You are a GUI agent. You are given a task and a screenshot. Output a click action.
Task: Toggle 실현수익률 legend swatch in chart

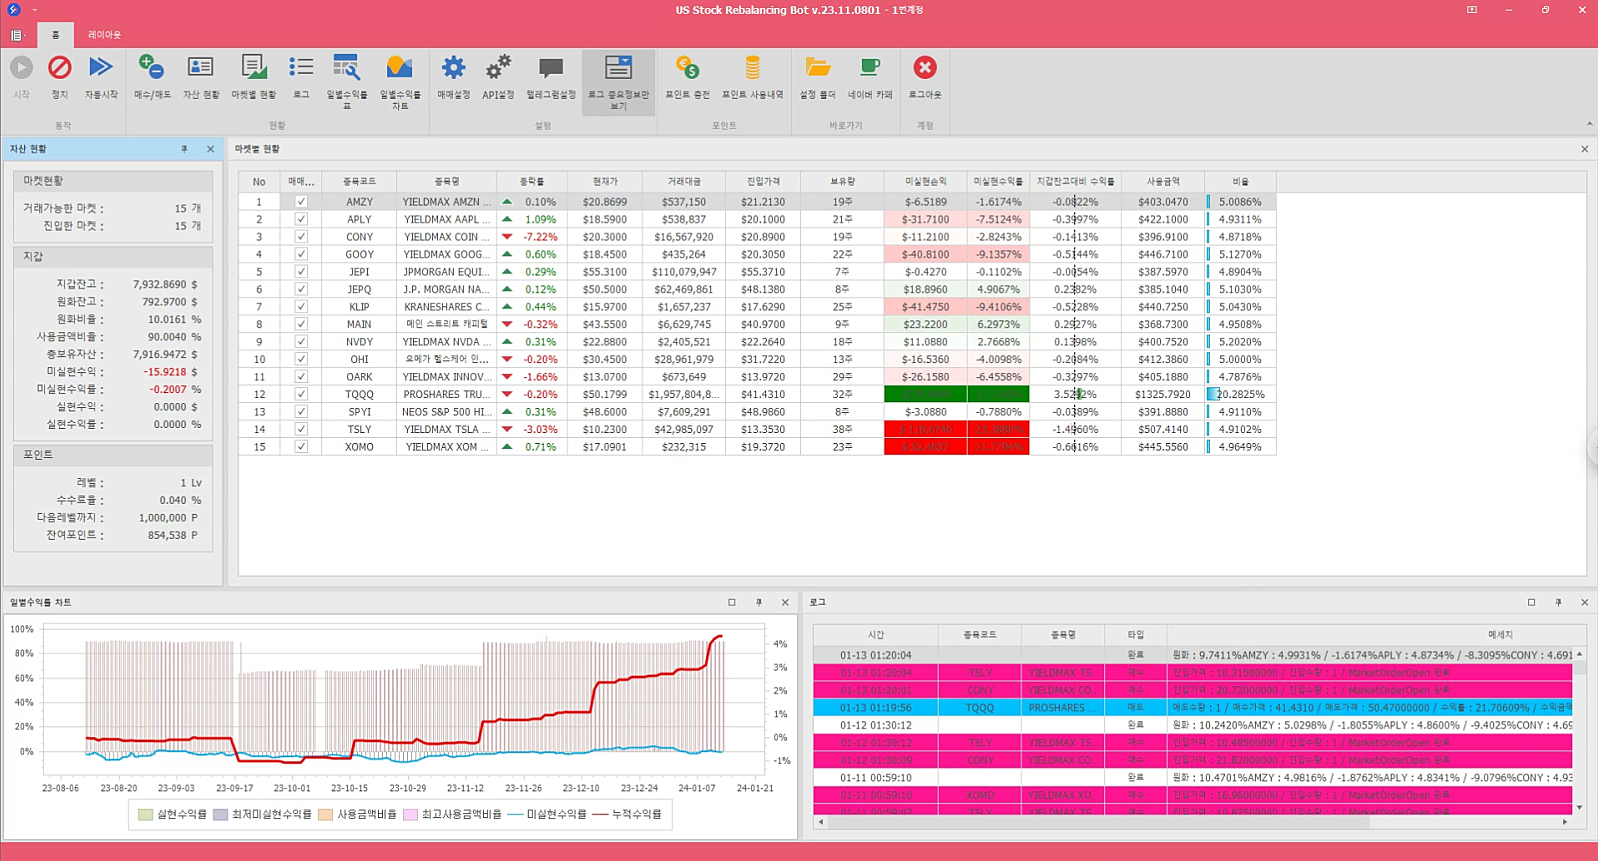146,814
